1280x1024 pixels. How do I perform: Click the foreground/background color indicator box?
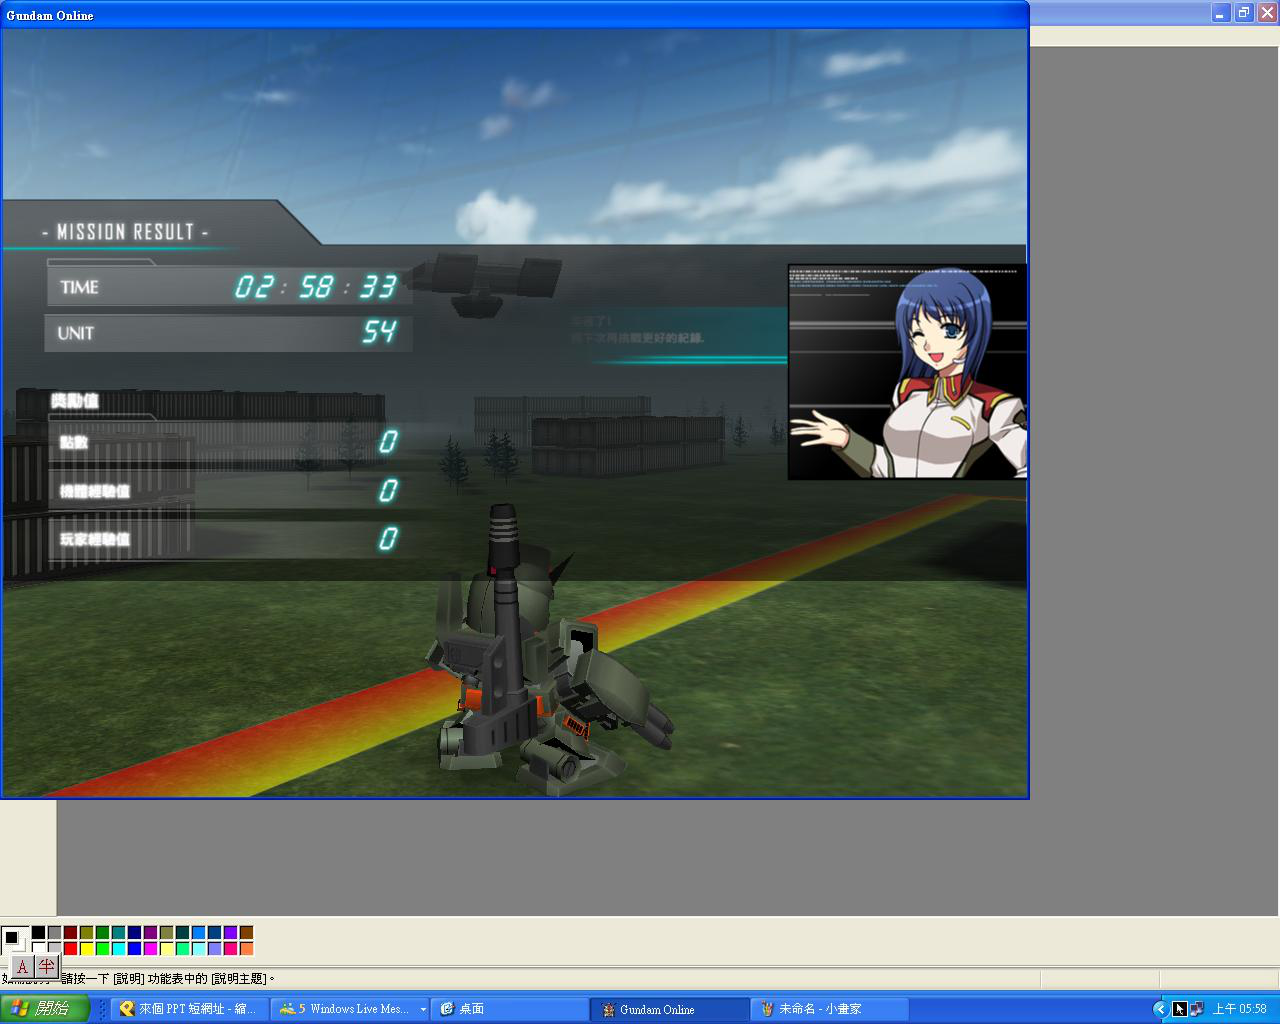(14, 940)
